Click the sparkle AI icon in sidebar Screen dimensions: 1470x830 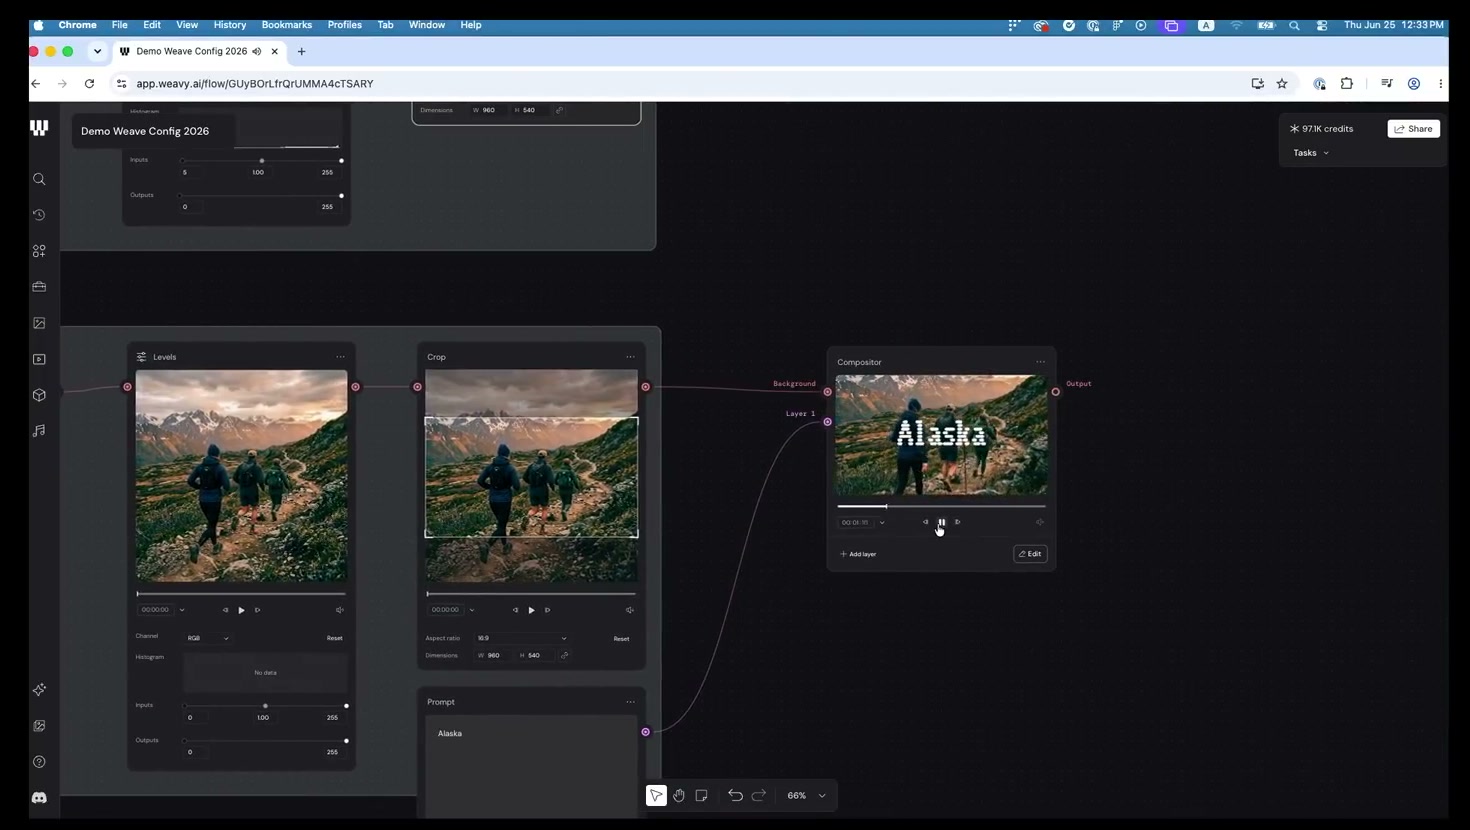pos(39,690)
